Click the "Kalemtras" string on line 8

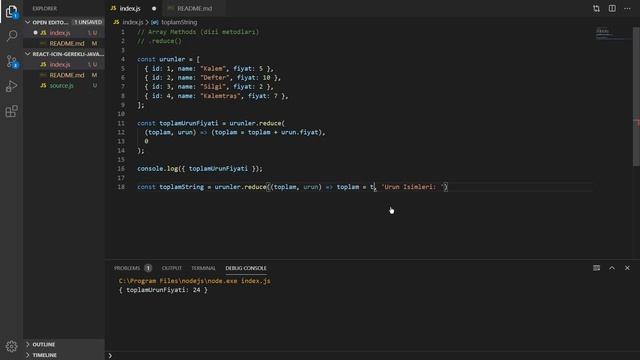pyautogui.click(x=220, y=96)
